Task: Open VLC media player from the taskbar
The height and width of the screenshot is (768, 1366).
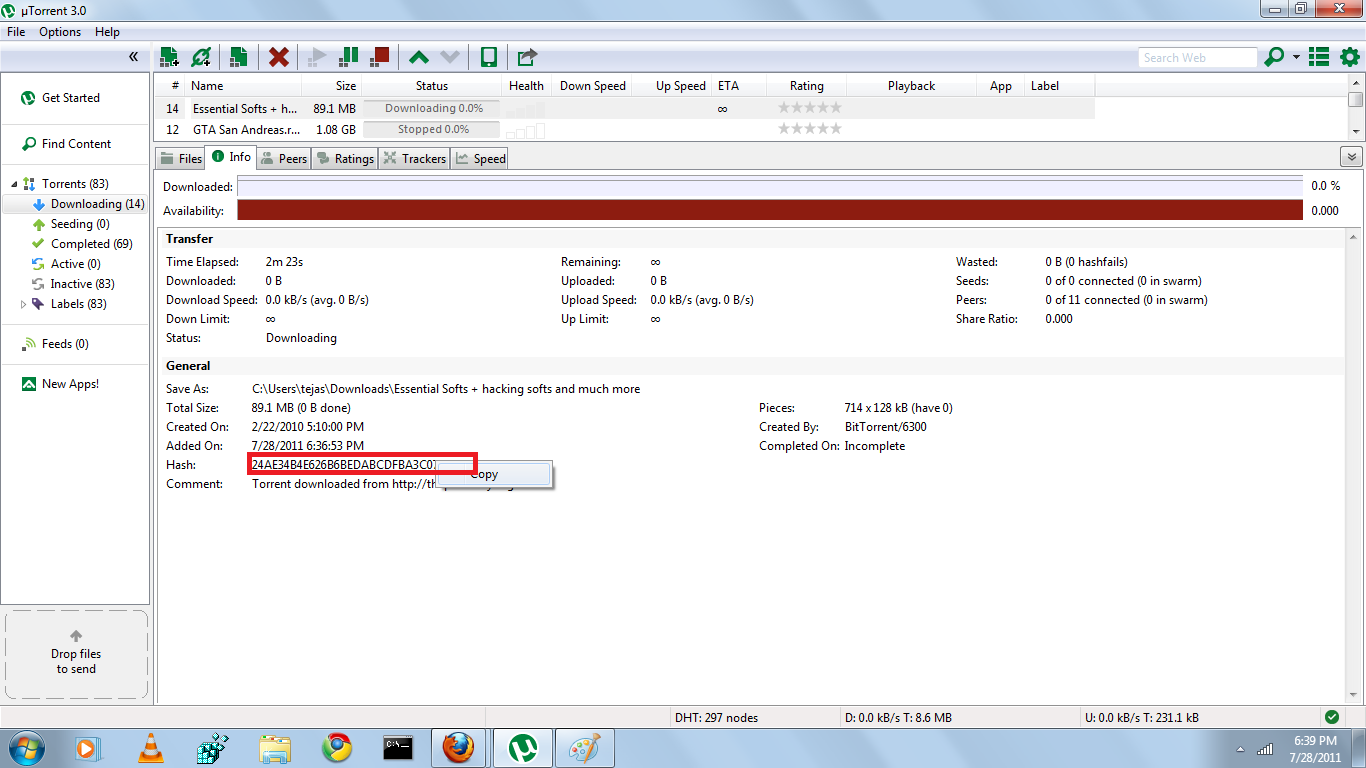Action: coord(150,748)
